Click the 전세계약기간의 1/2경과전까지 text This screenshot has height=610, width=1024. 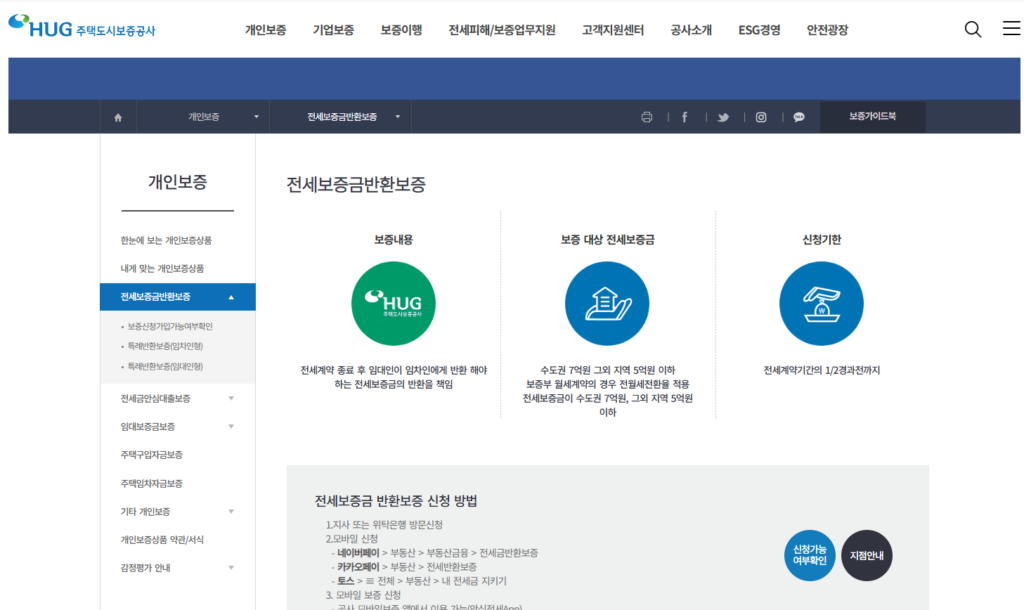[x=822, y=370]
